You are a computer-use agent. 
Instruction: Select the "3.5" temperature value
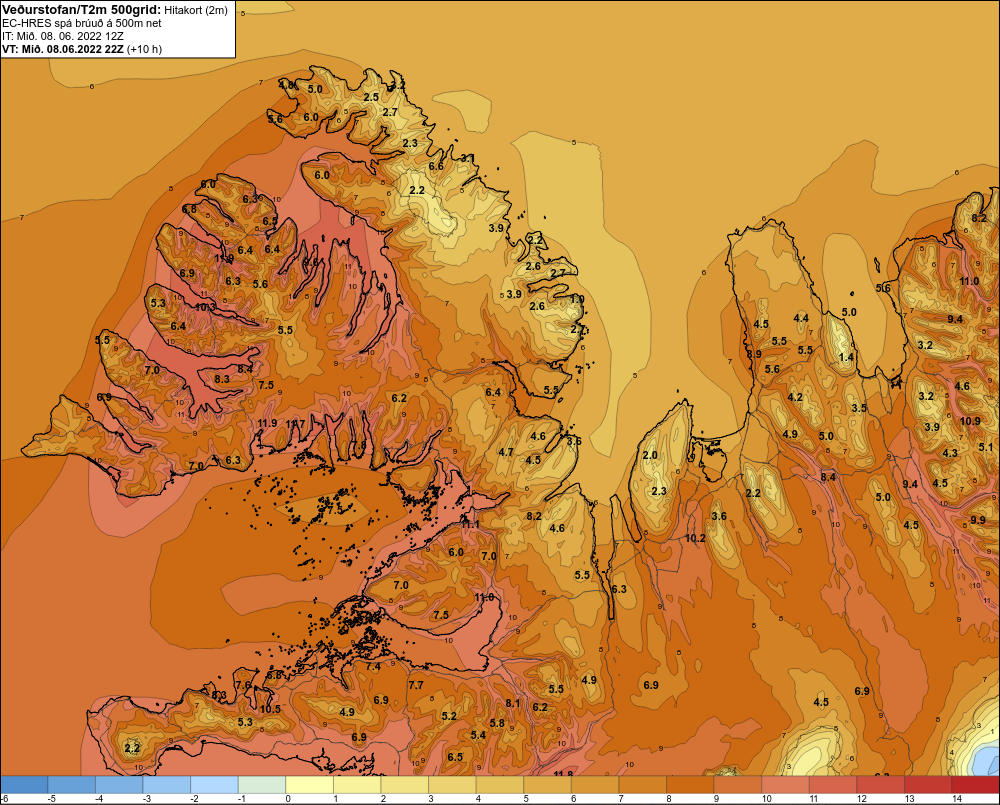pos(859,408)
